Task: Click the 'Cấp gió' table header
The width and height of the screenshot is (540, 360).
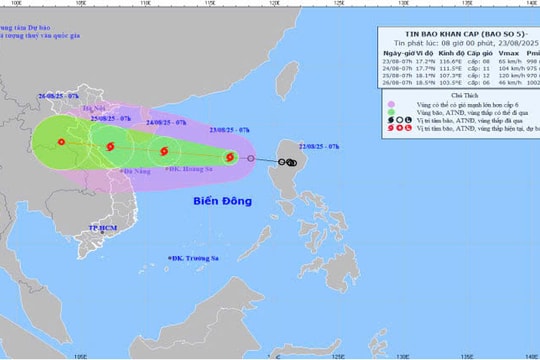Action: pyautogui.click(x=480, y=53)
